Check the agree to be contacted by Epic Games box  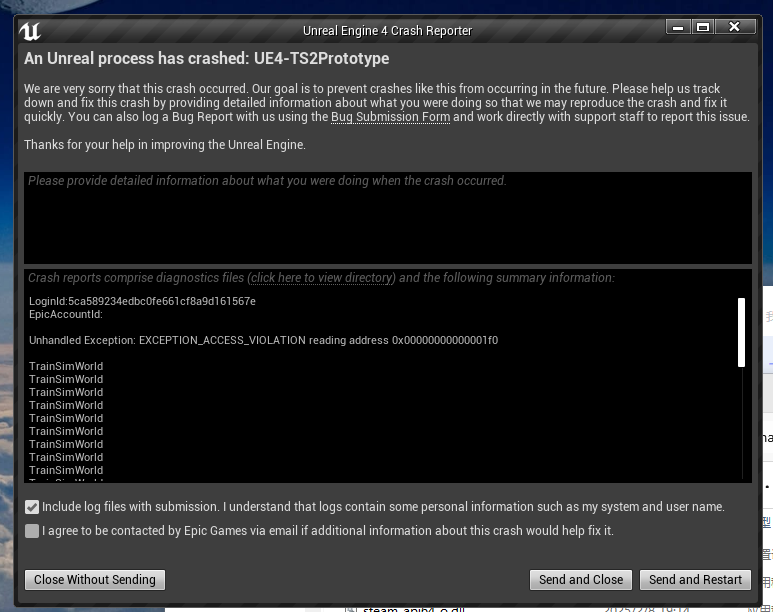tap(33, 531)
